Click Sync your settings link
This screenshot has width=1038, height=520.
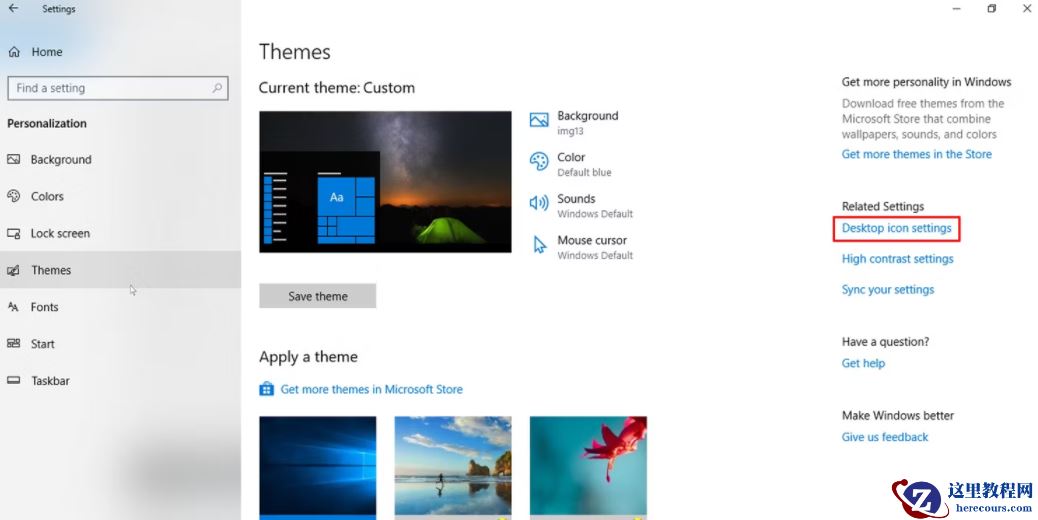888,290
